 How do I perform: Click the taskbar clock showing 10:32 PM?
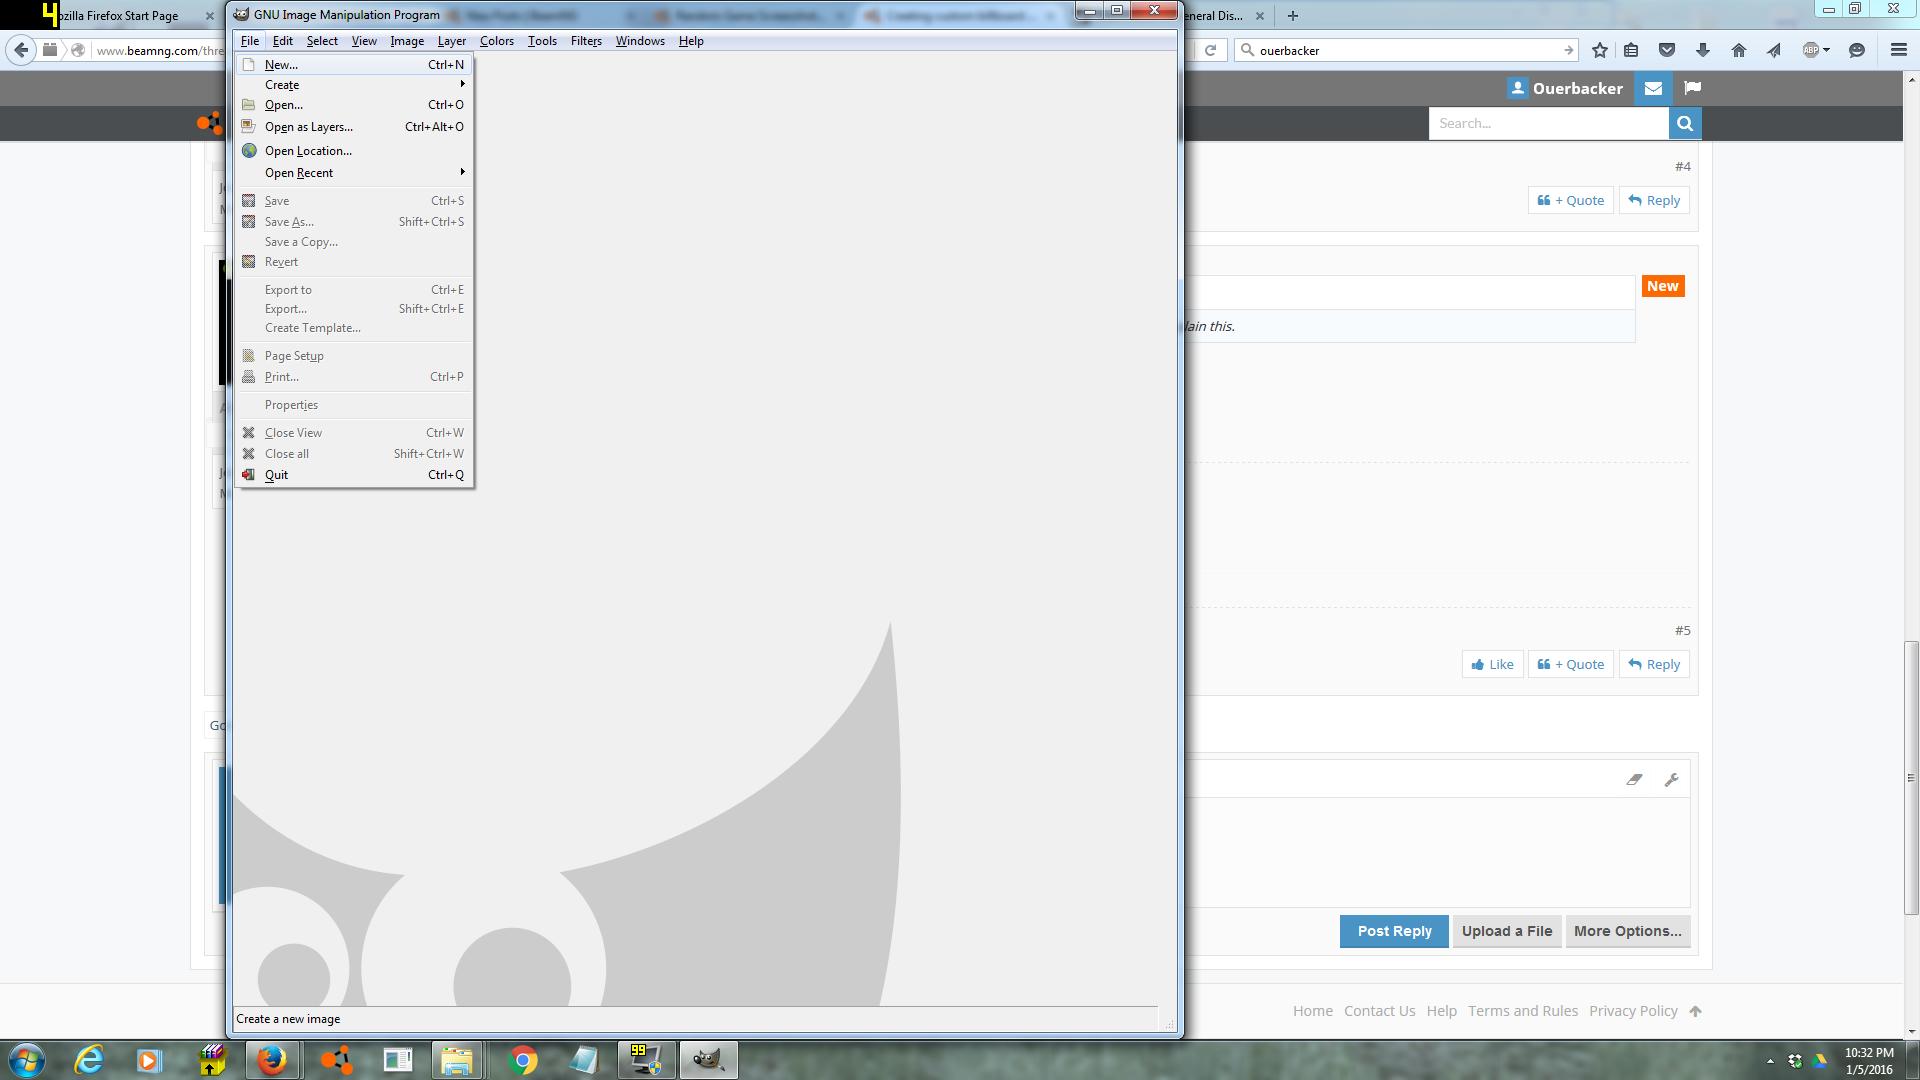(1869, 1061)
